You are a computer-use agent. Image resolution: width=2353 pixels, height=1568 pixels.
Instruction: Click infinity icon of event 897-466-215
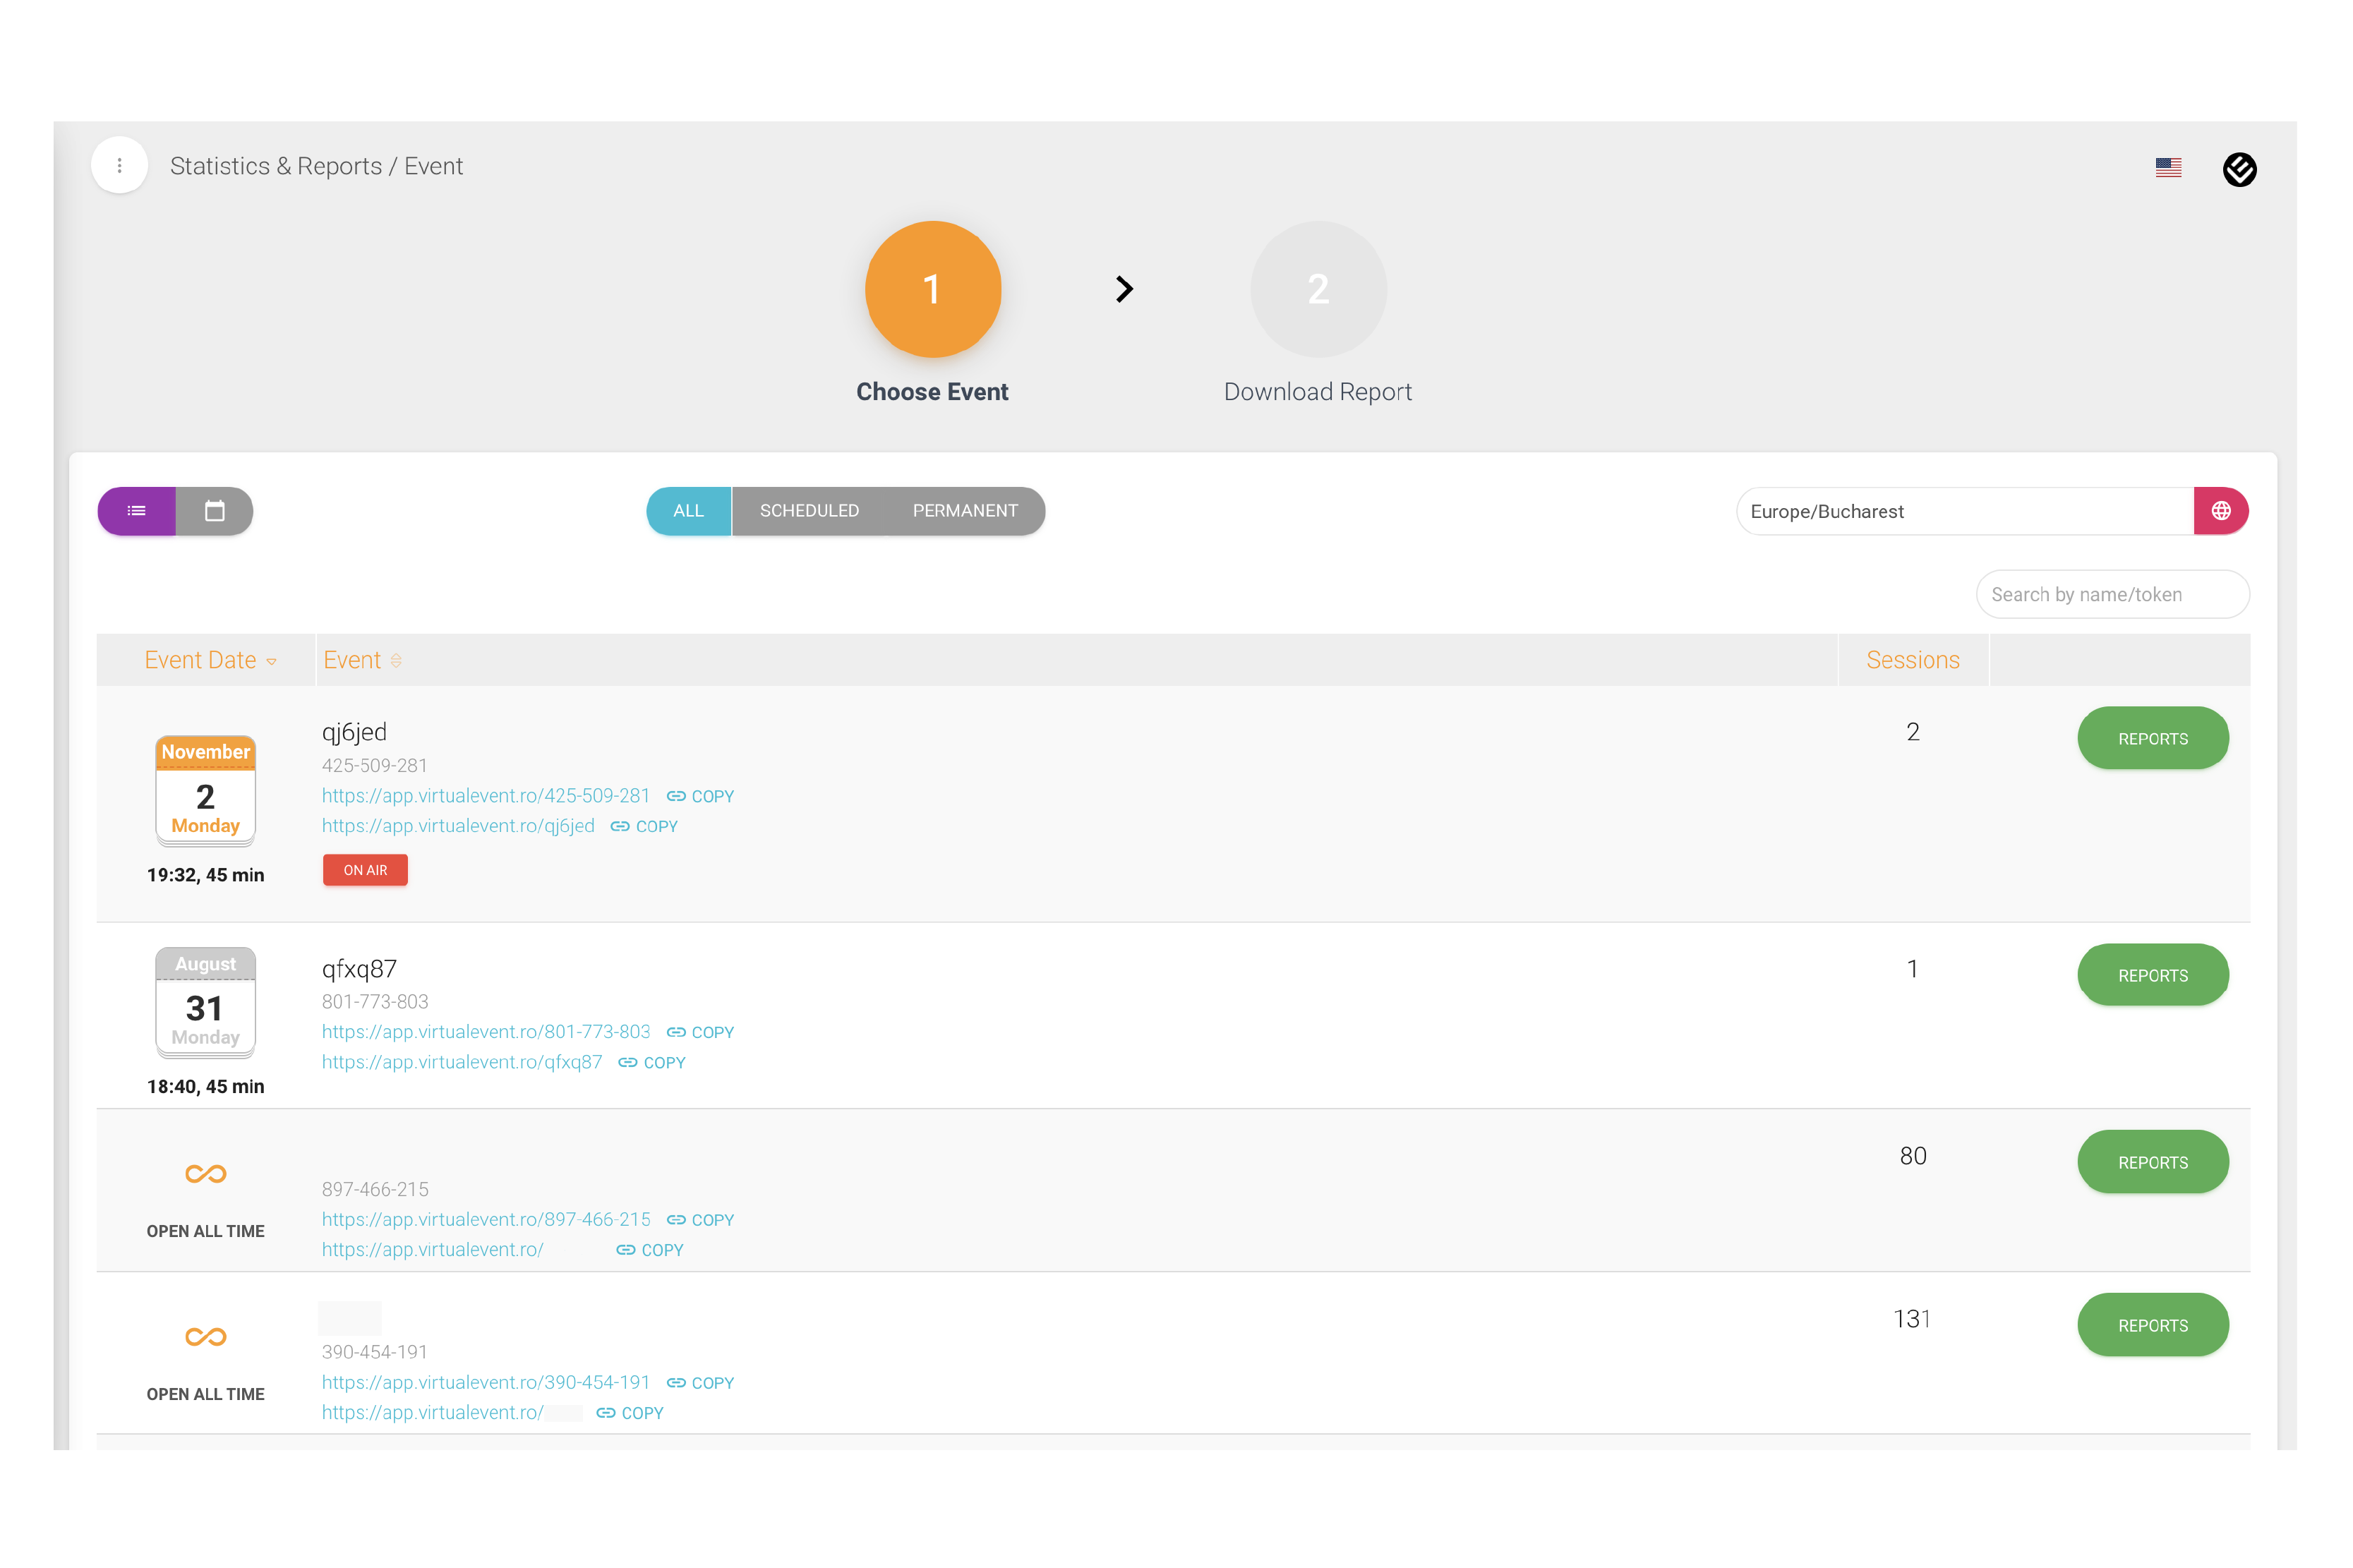tap(206, 1174)
